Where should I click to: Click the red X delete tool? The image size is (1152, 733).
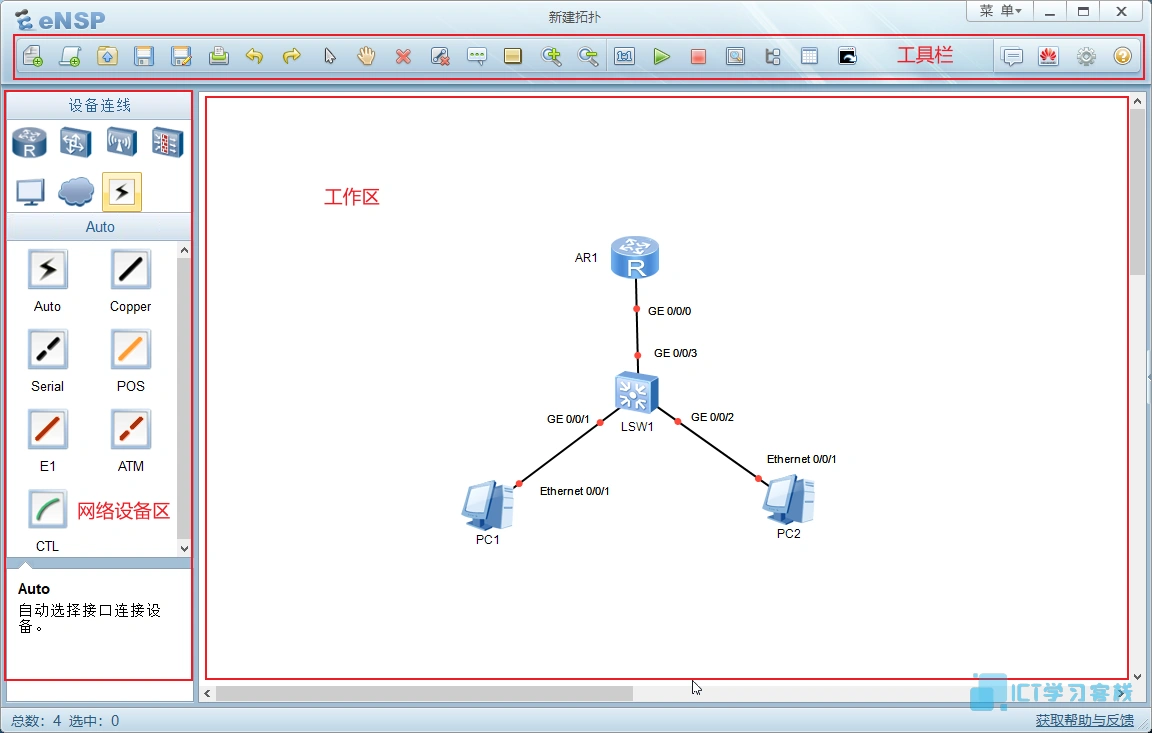[403, 57]
